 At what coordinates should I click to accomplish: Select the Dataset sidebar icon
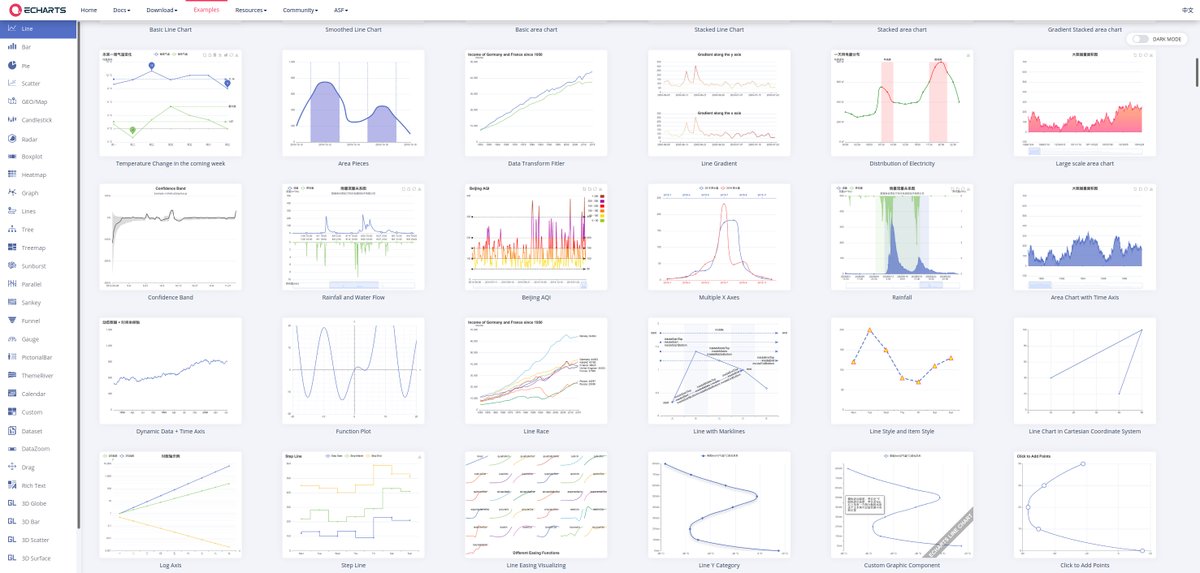[x=10, y=430]
